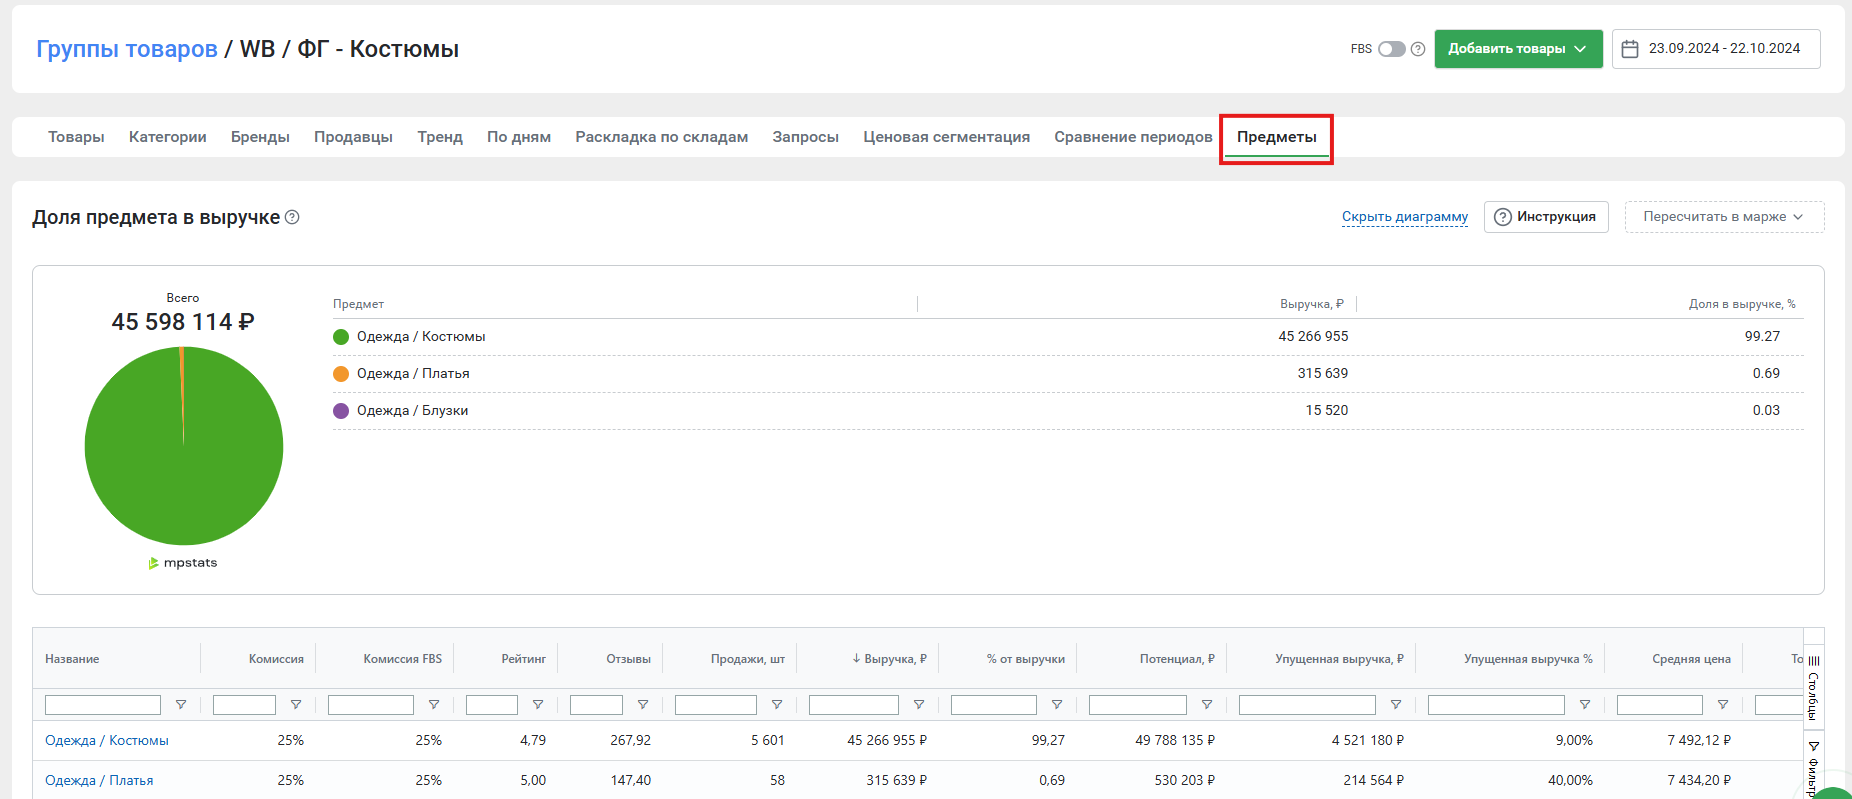This screenshot has width=1852, height=799.
Task: Click the FBS help question mark icon
Action: 1418,49
